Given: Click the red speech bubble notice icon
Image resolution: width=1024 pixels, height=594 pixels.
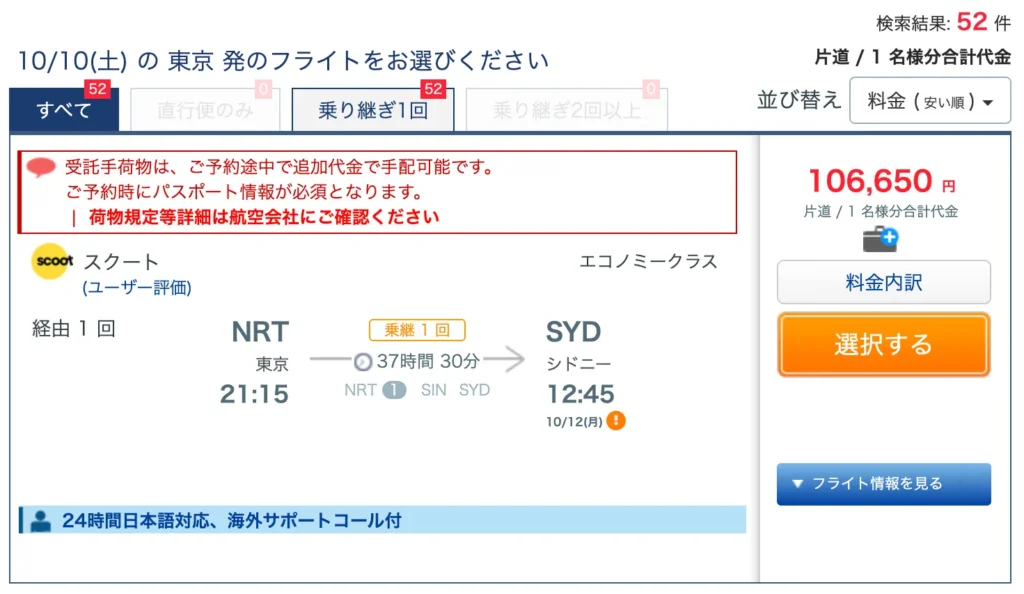Looking at the screenshot, I should (x=41, y=168).
